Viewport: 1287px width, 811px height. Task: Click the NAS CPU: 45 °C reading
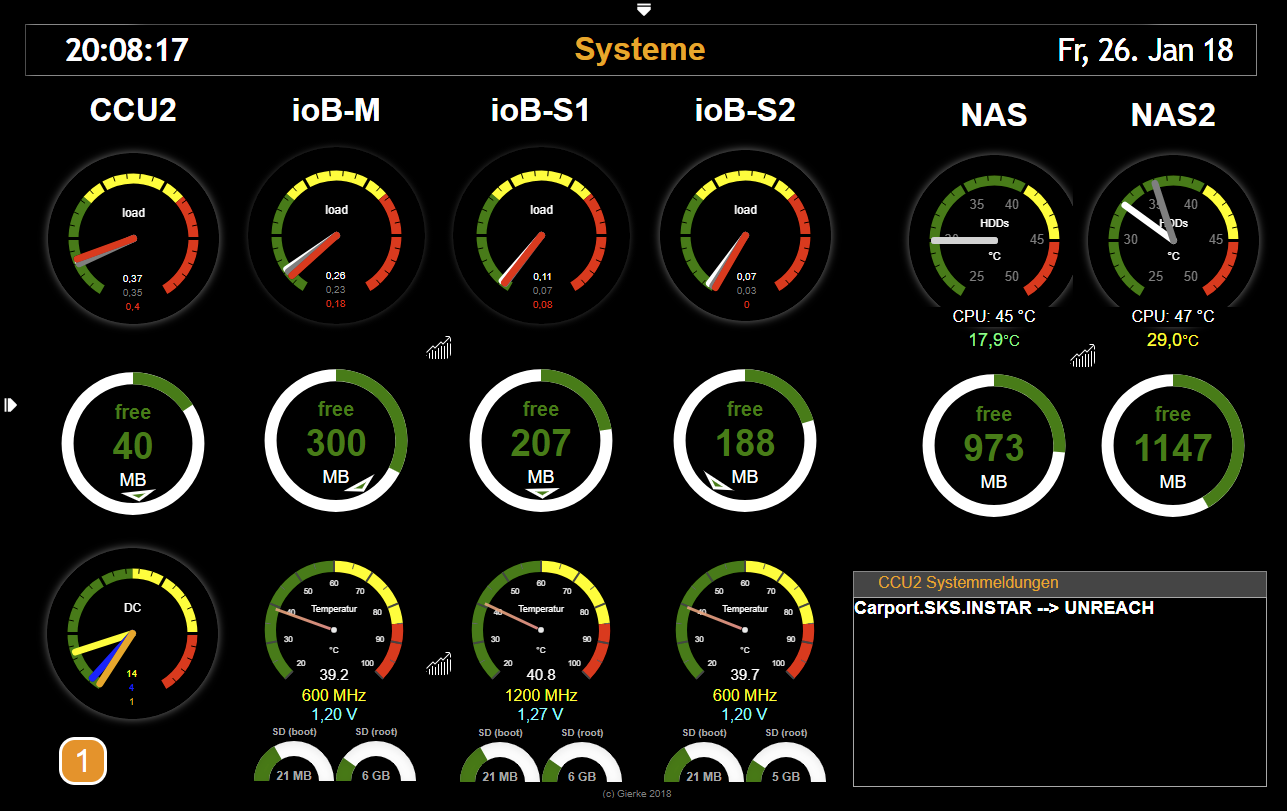[994, 316]
